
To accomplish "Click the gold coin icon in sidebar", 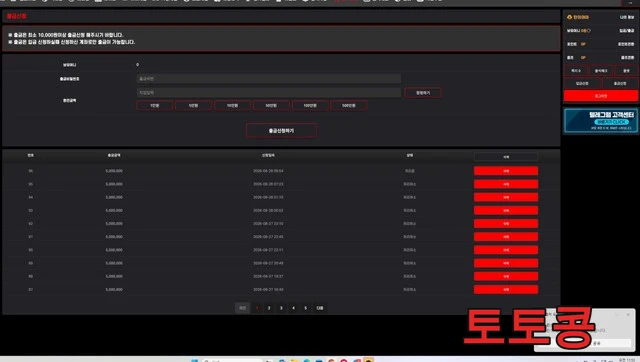I will pos(569,17).
